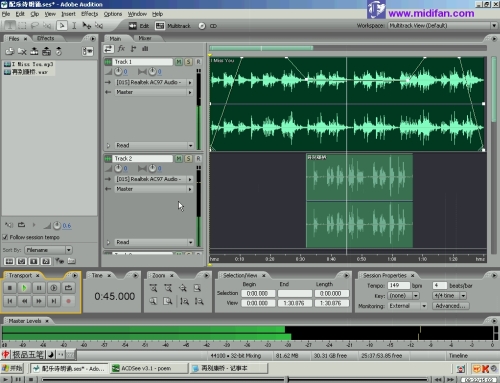The image size is (500, 383).
Task: Solo Track 1
Action: point(188,62)
